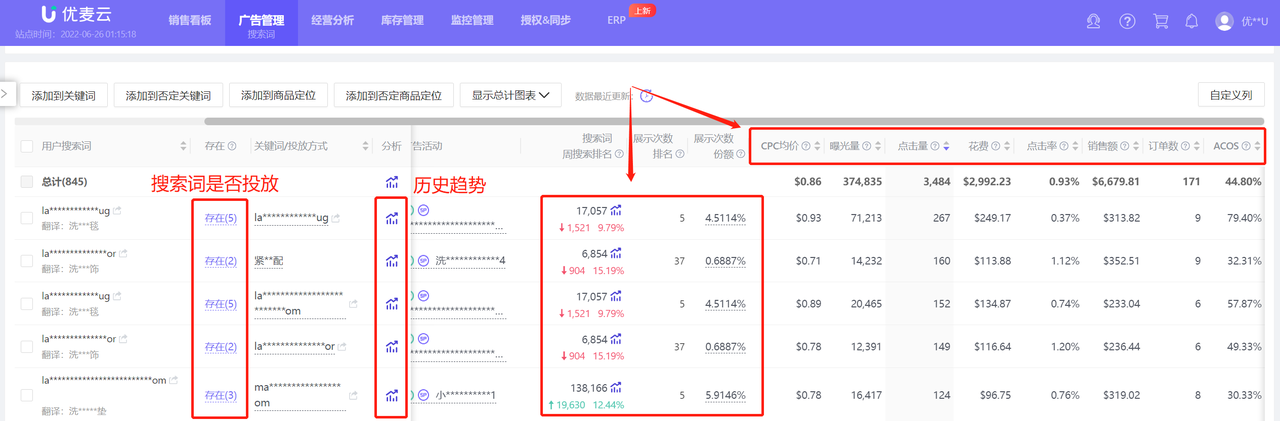Click 添加到商品定位 button
The height and width of the screenshot is (421, 1280).
tap(278, 96)
